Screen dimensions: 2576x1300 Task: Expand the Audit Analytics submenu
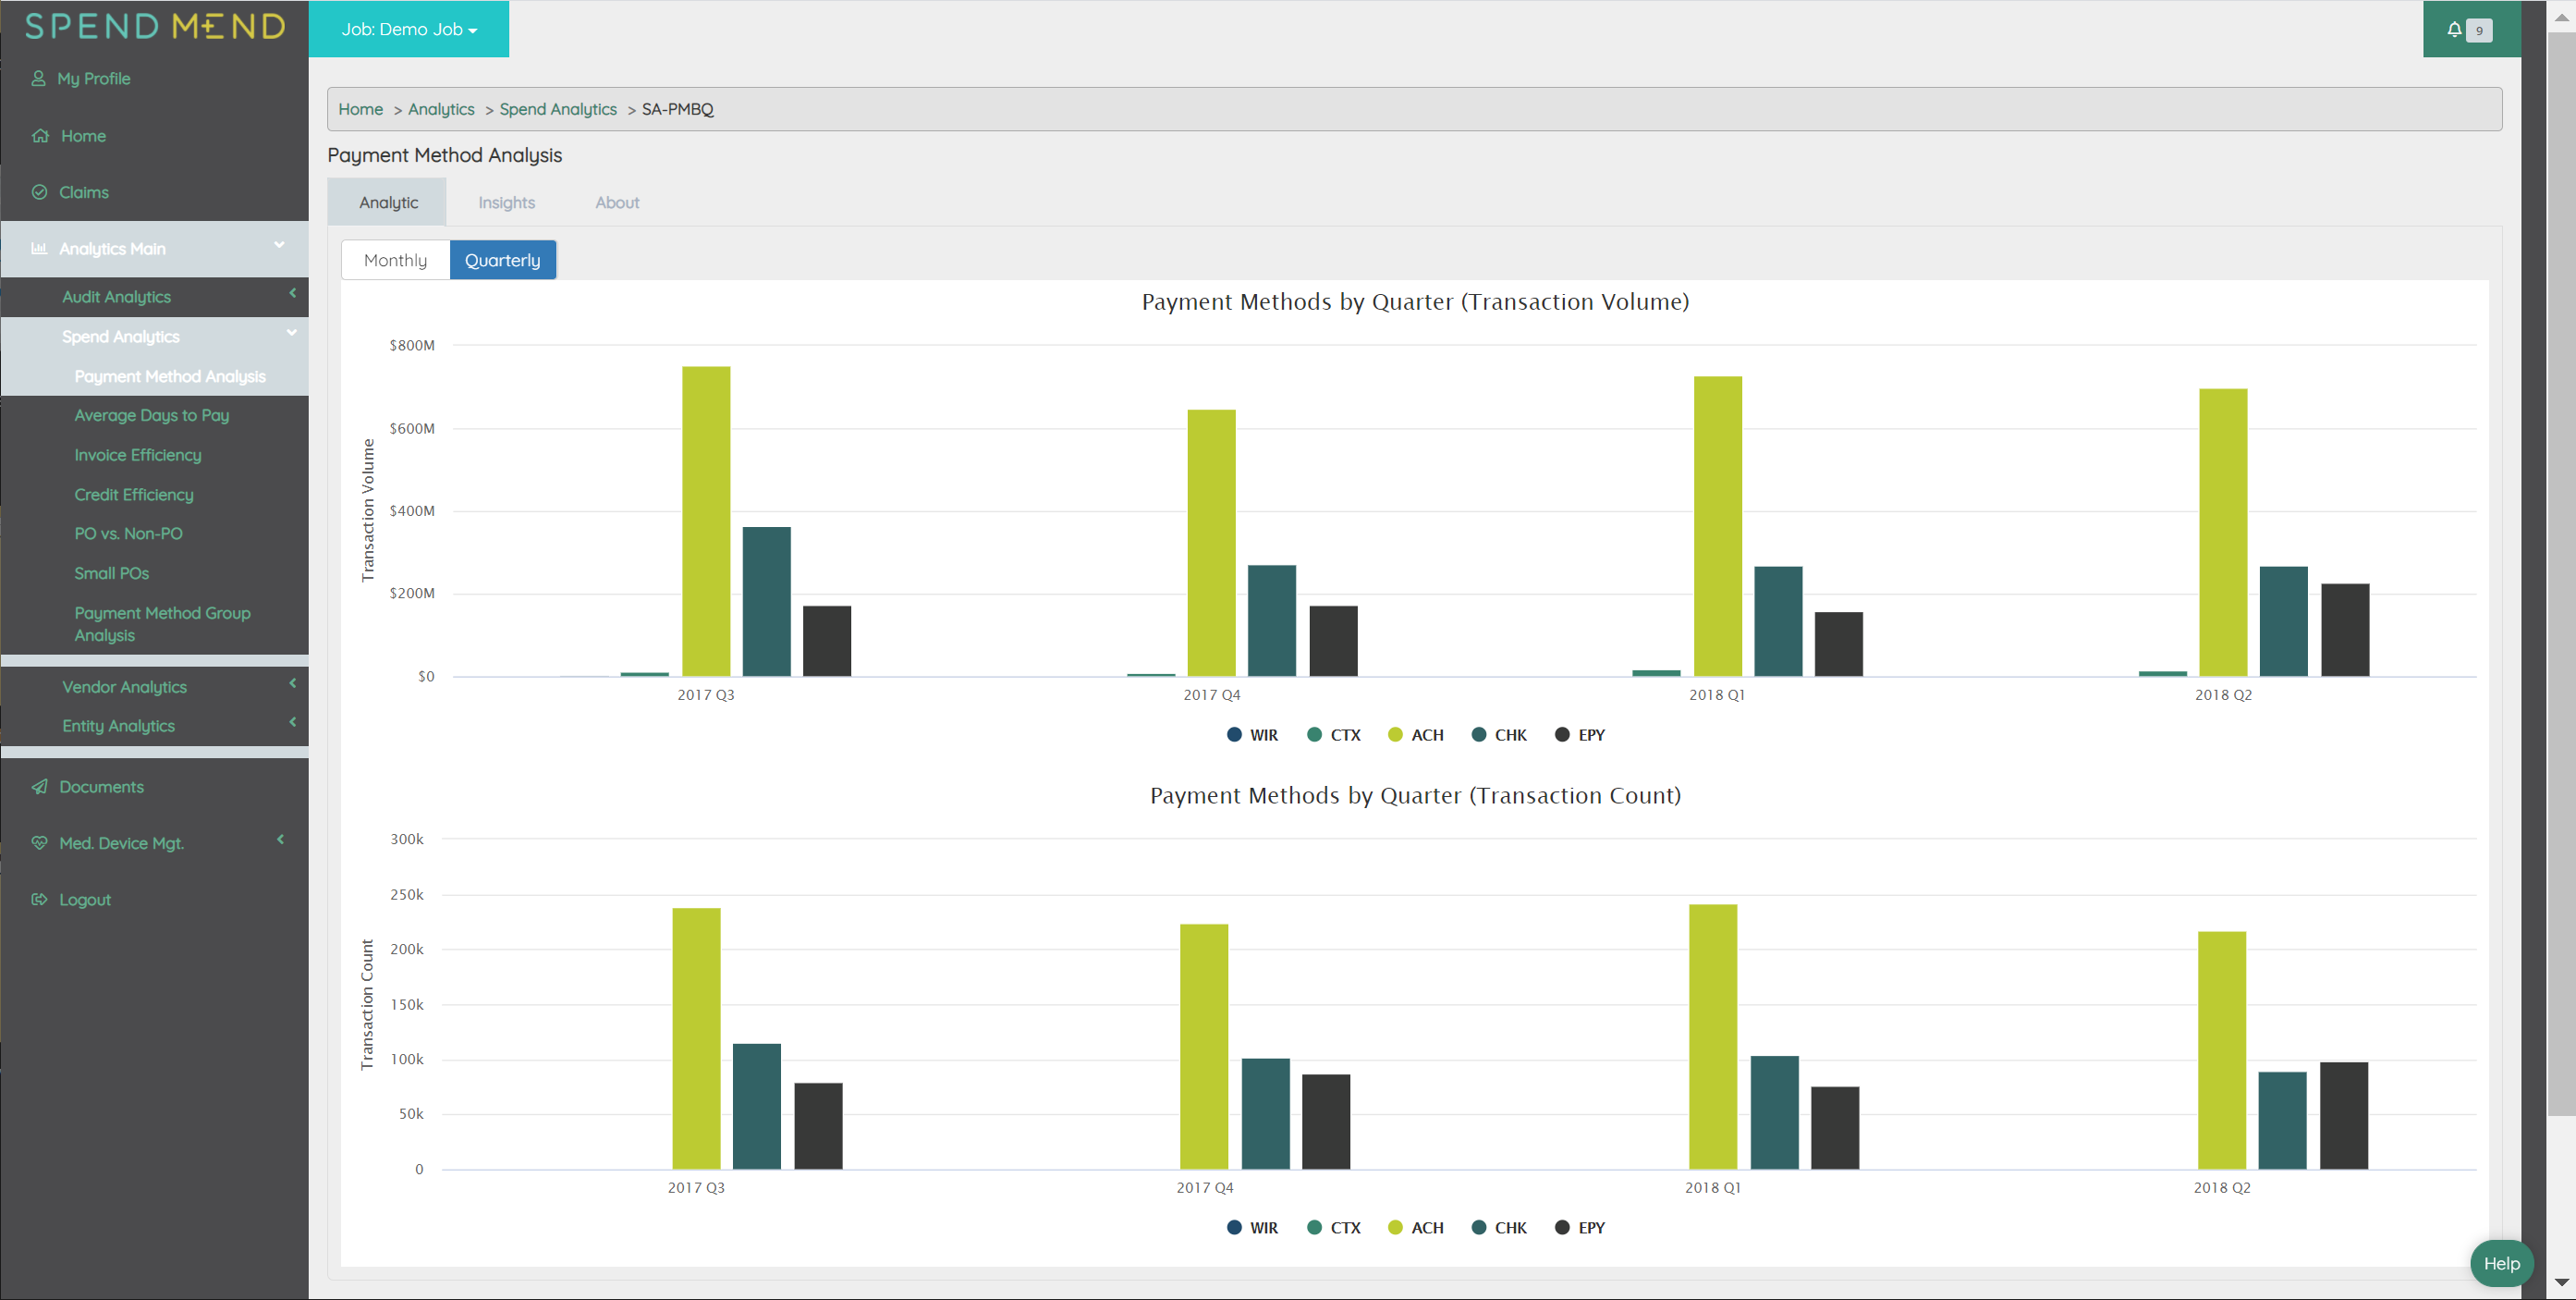(x=117, y=297)
